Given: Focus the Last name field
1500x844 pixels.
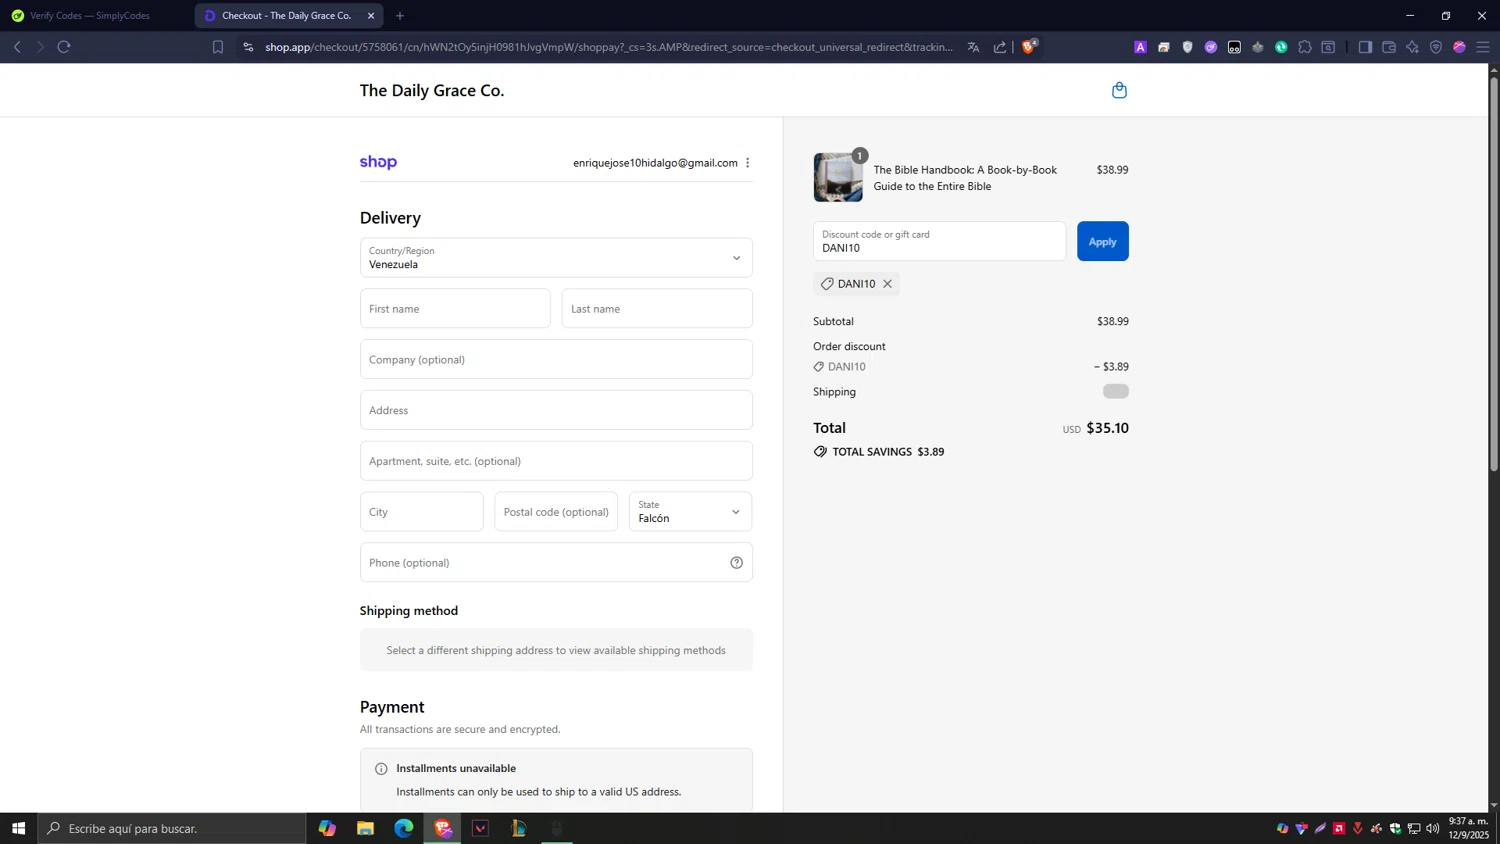Looking at the screenshot, I should click(657, 309).
